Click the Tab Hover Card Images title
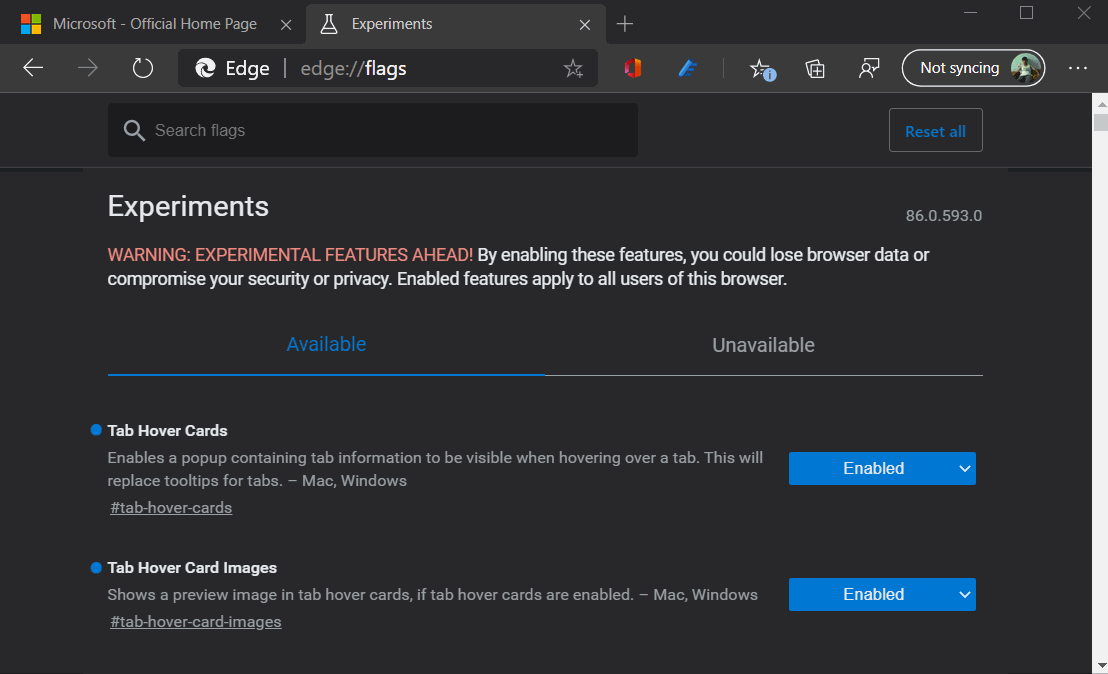1108x674 pixels. pyautogui.click(x=192, y=568)
